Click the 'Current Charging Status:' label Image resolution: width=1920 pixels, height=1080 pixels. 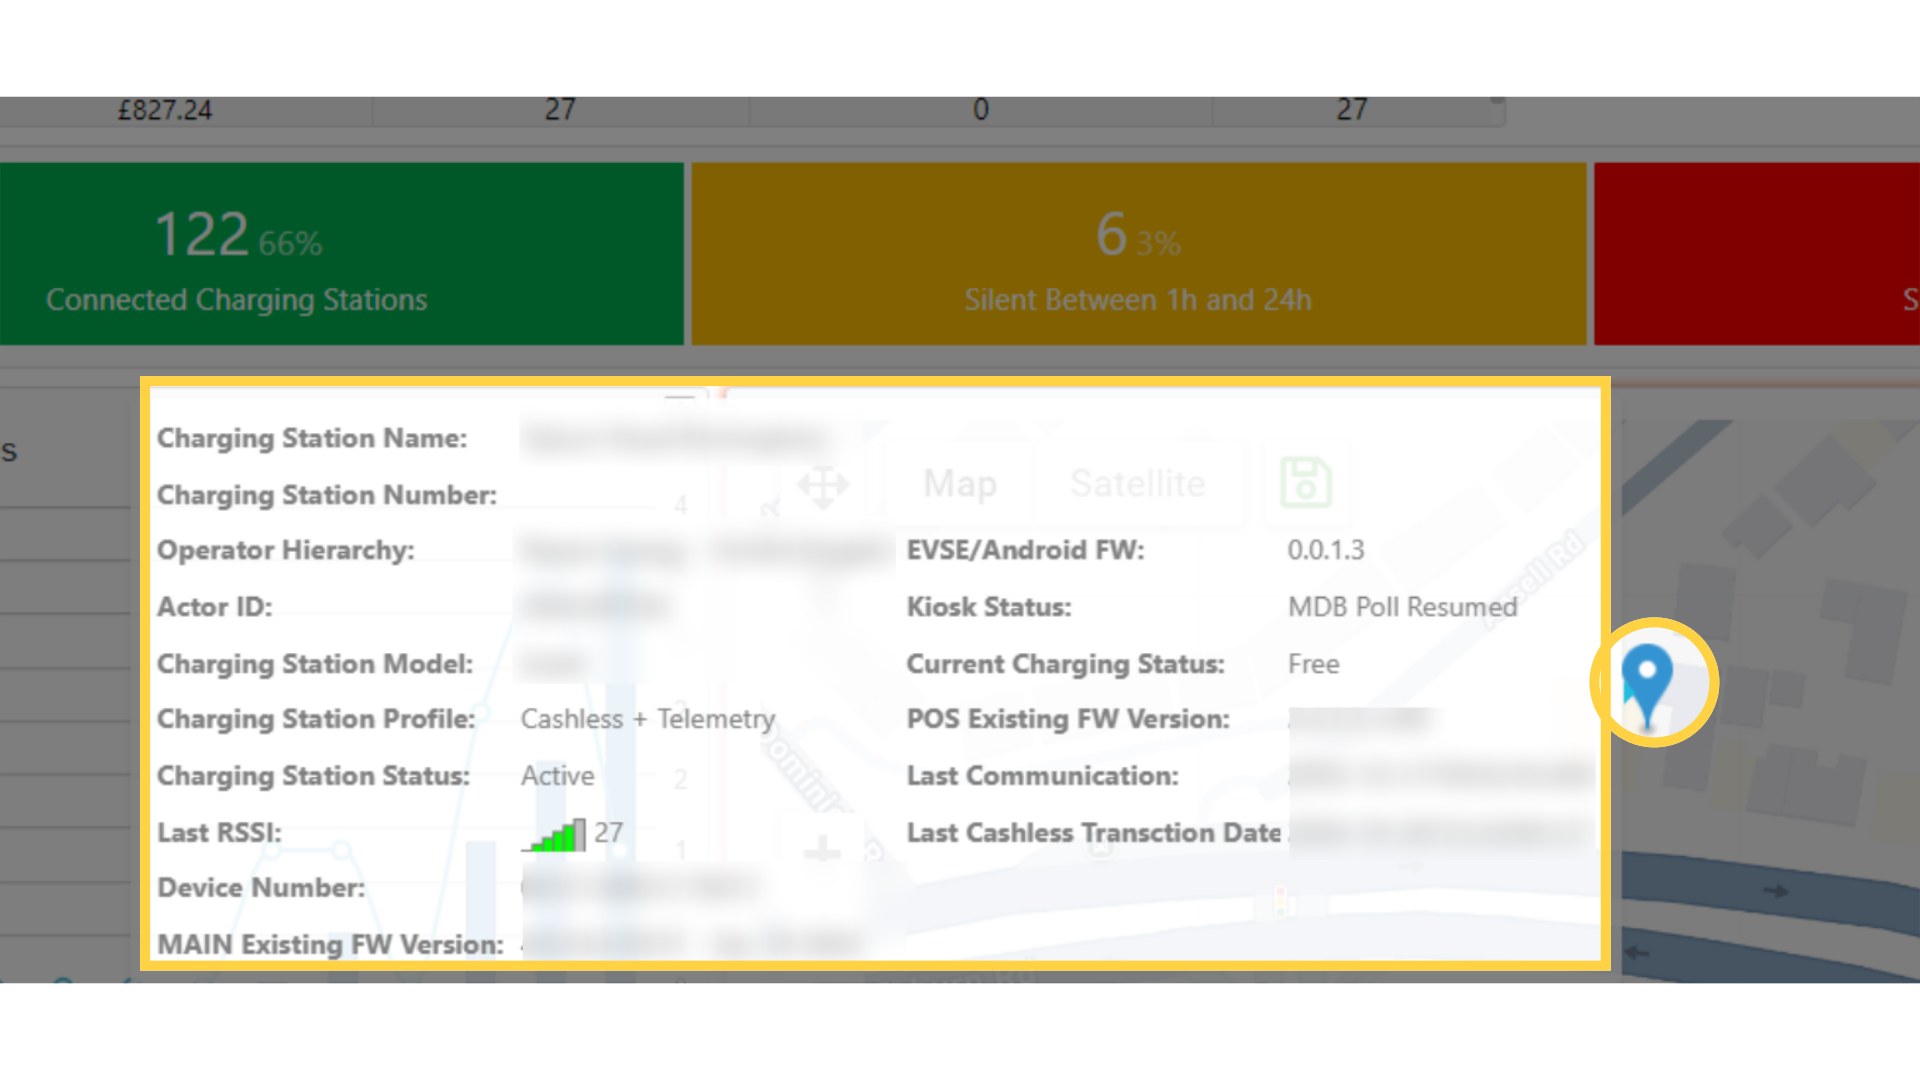click(x=1065, y=664)
